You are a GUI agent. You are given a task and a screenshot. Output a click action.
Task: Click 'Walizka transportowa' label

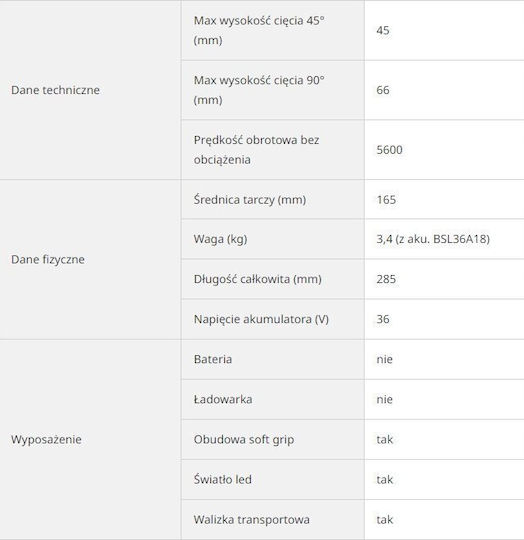pos(251,520)
